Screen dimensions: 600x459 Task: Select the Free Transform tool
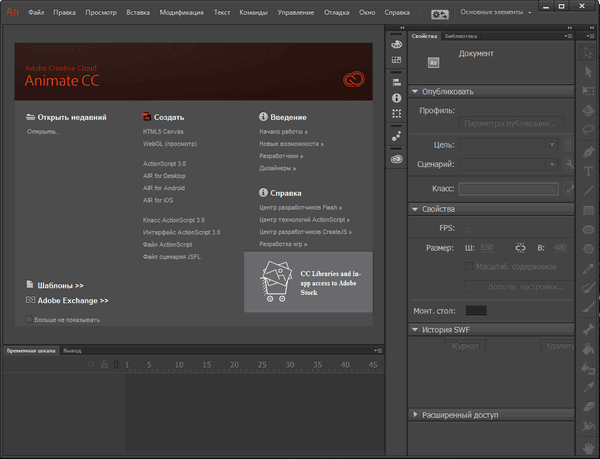[588, 91]
